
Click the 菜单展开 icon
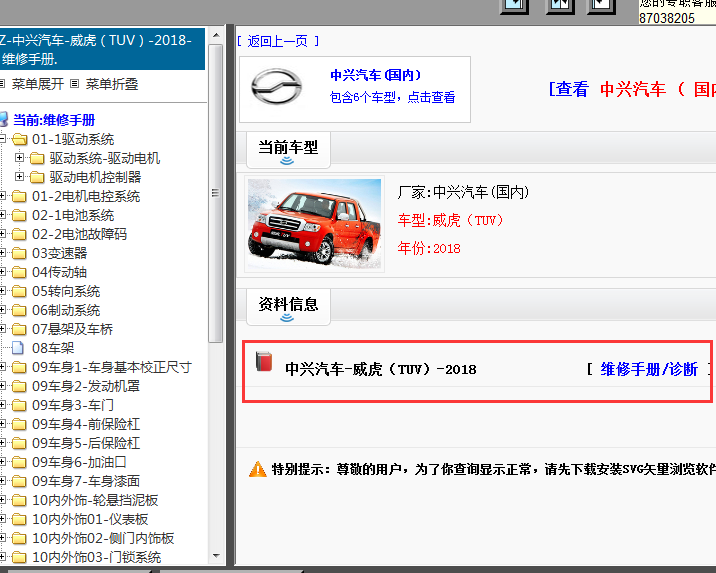tap(2, 84)
